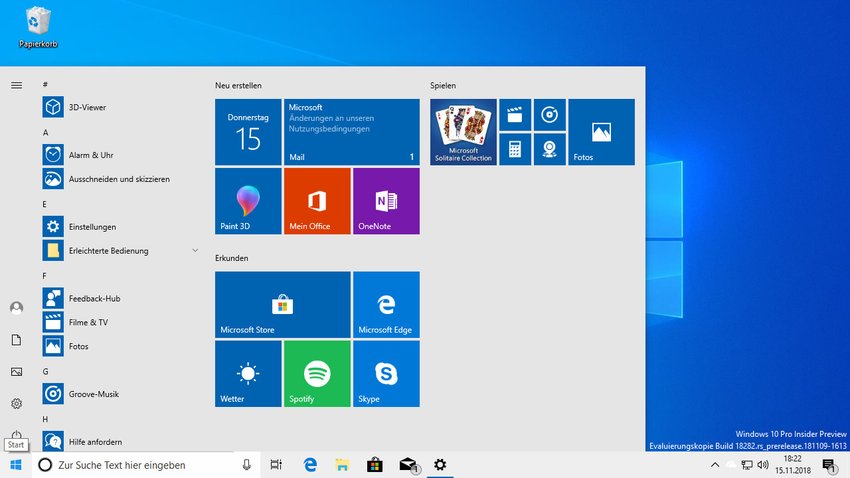Click the letter G section header
The height and width of the screenshot is (478, 850).
46,371
